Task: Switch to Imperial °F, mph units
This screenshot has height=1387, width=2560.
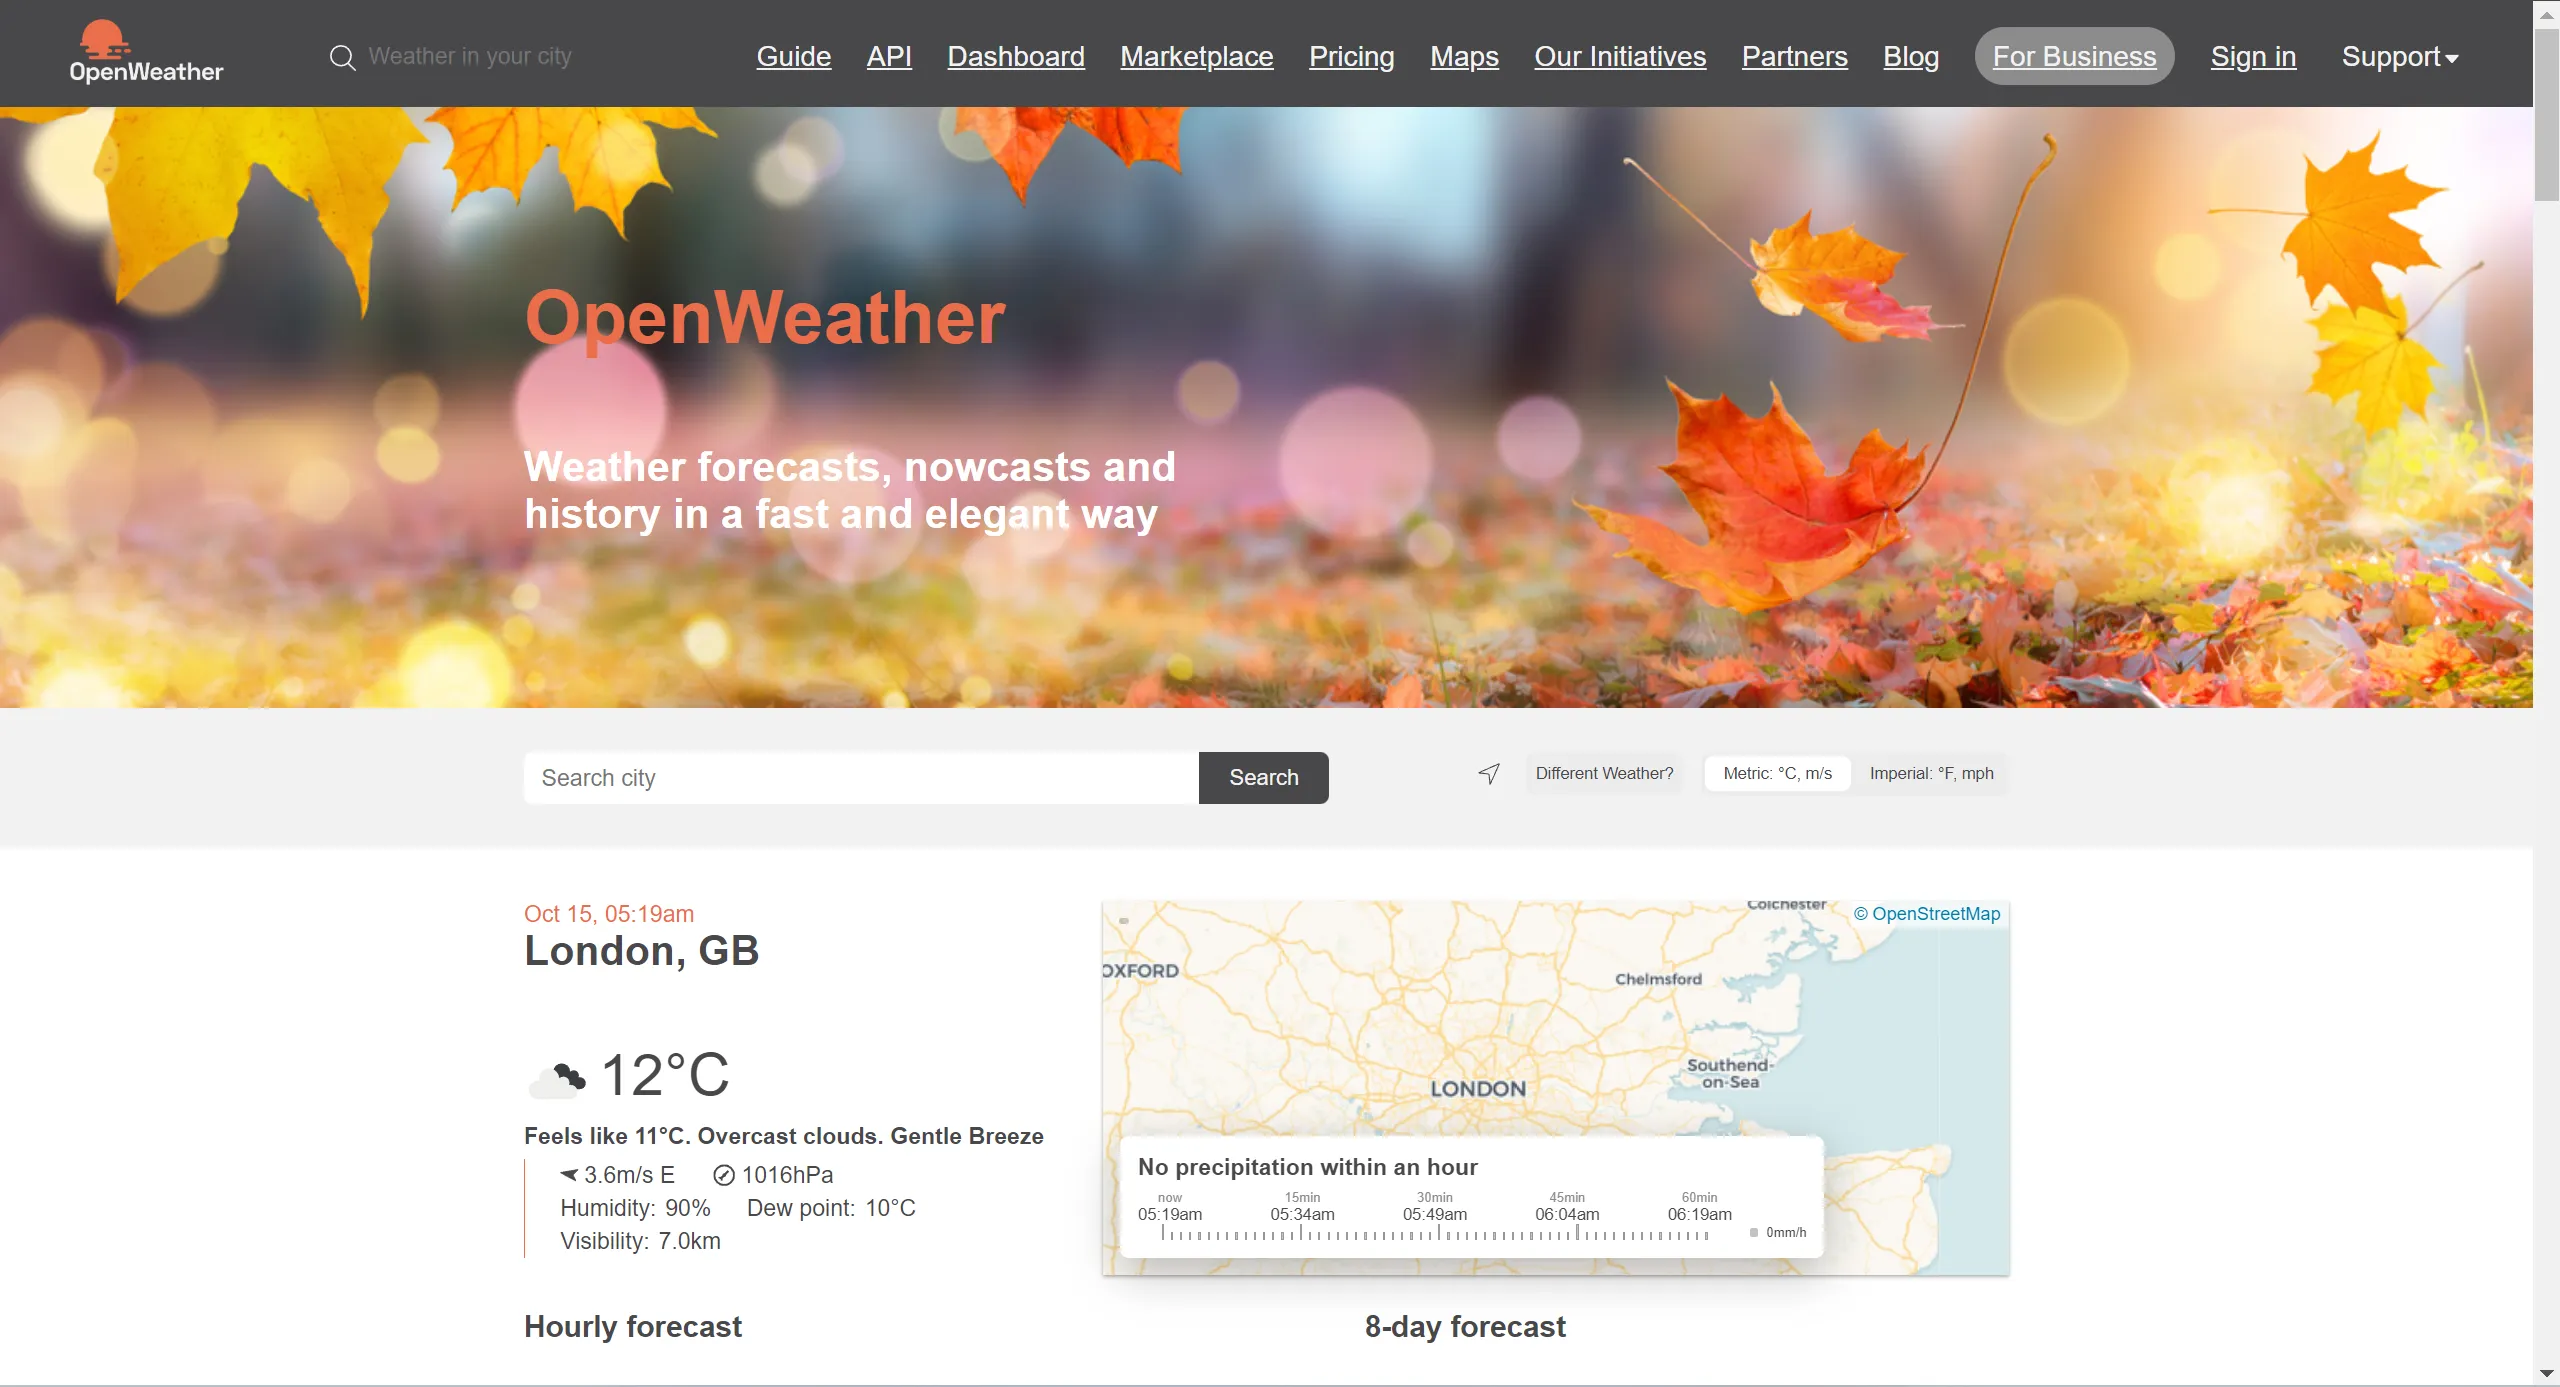Action: (1930, 774)
